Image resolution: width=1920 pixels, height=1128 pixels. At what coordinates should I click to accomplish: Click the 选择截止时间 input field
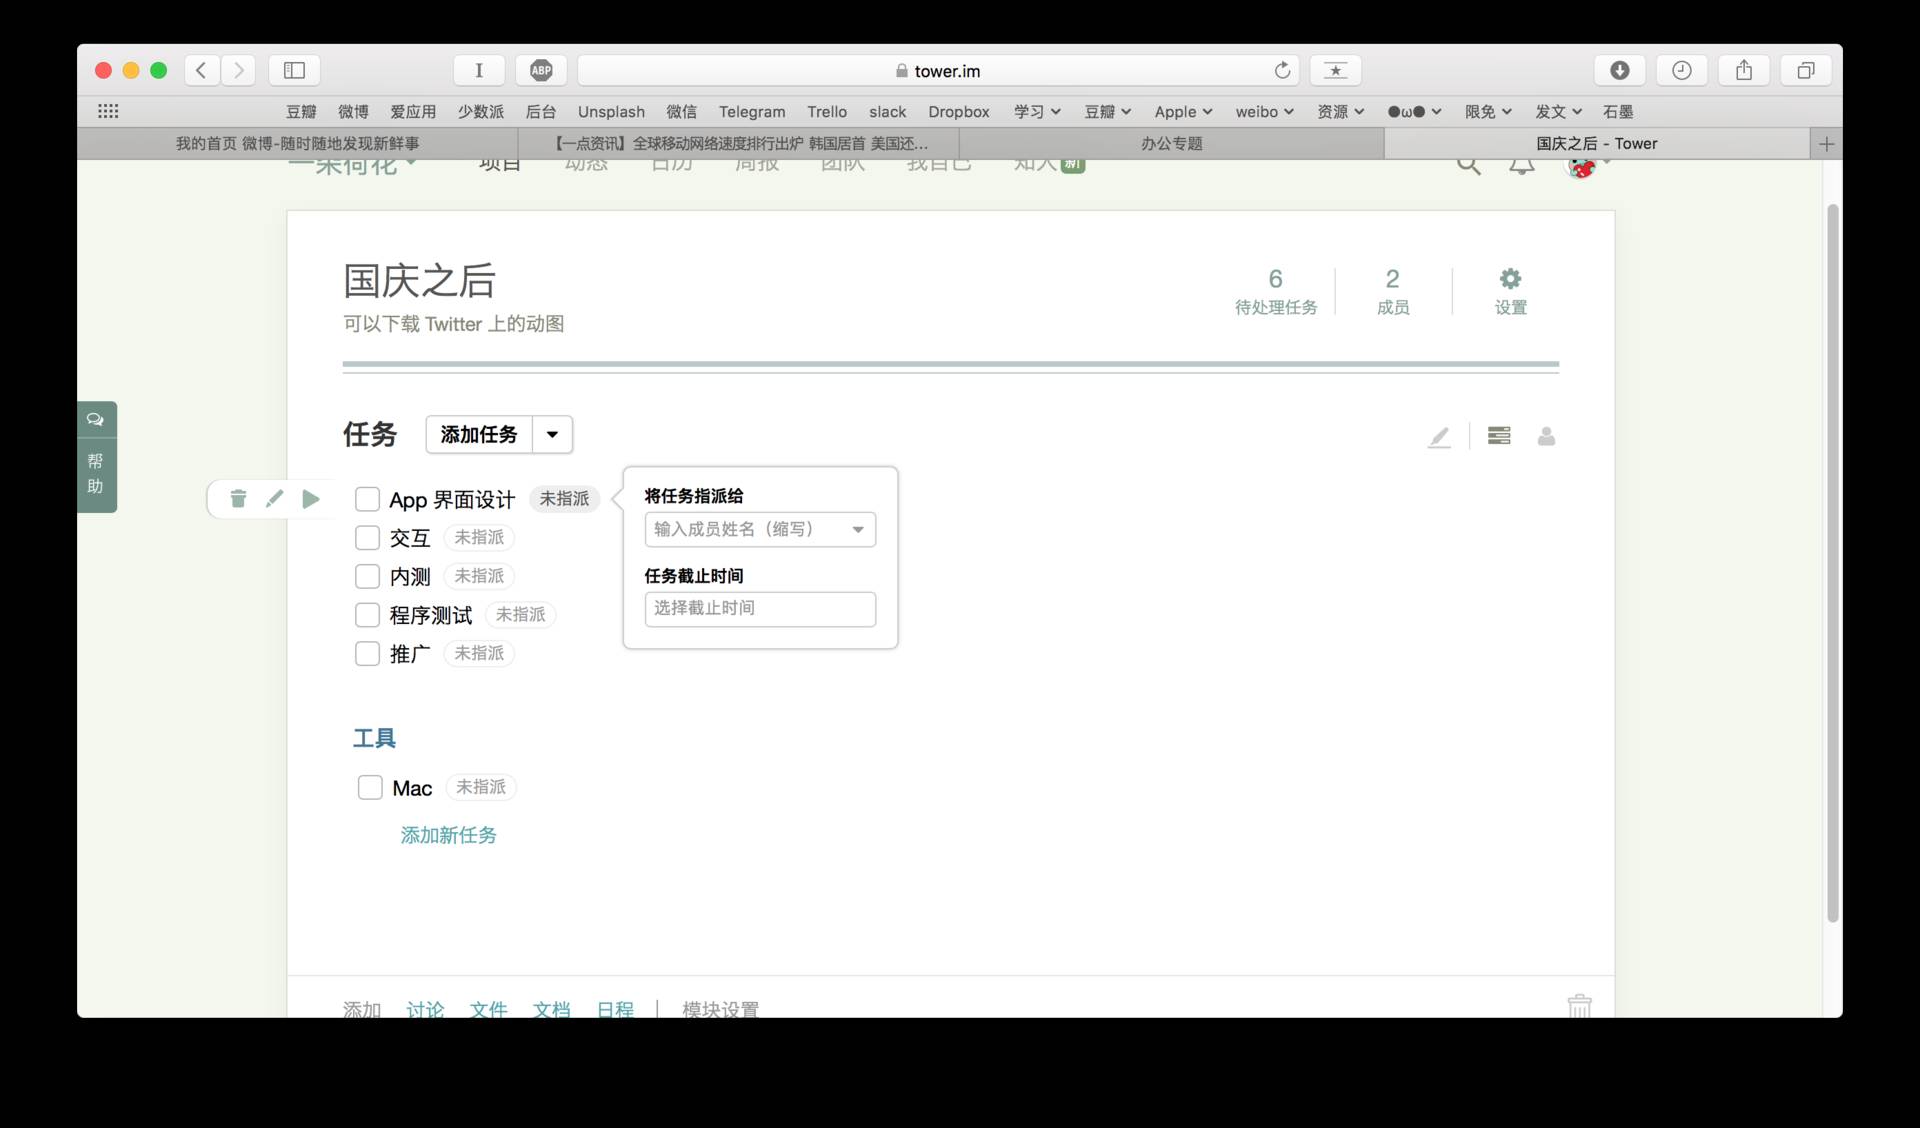(x=760, y=609)
